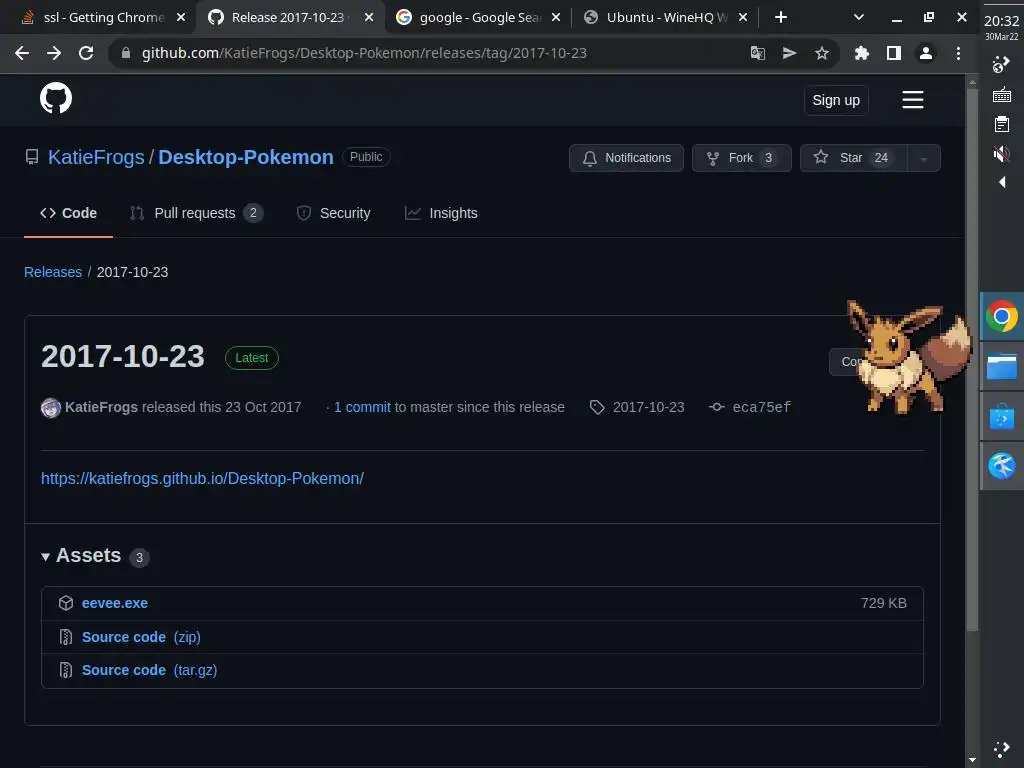This screenshot has height=768, width=1024.
Task: Collapse the side panel with left arrow
Action: pos(1001,182)
